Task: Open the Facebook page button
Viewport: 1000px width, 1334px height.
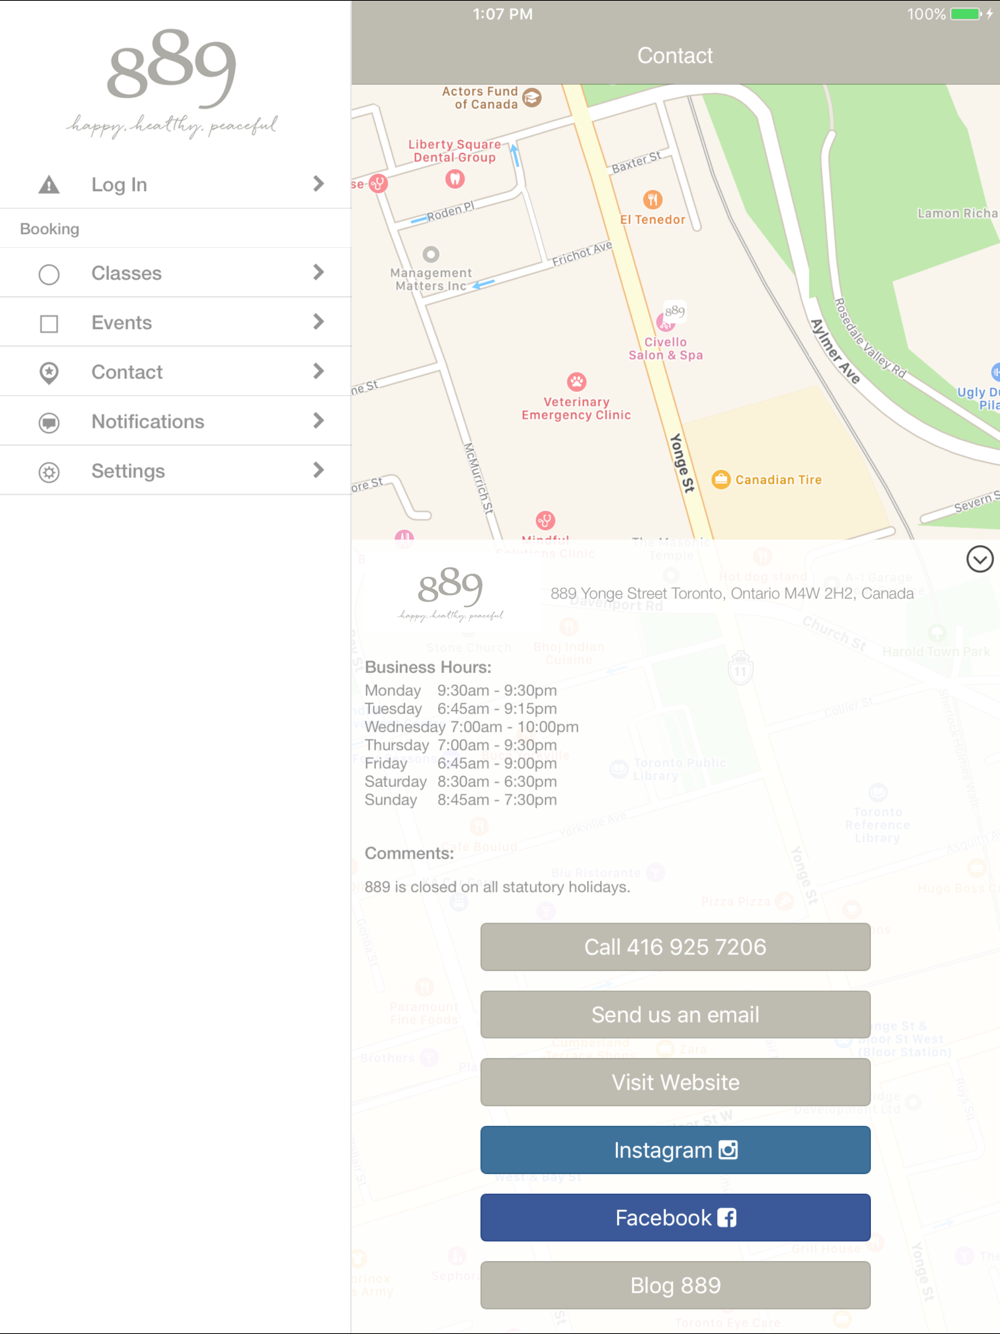Action: point(675,1218)
